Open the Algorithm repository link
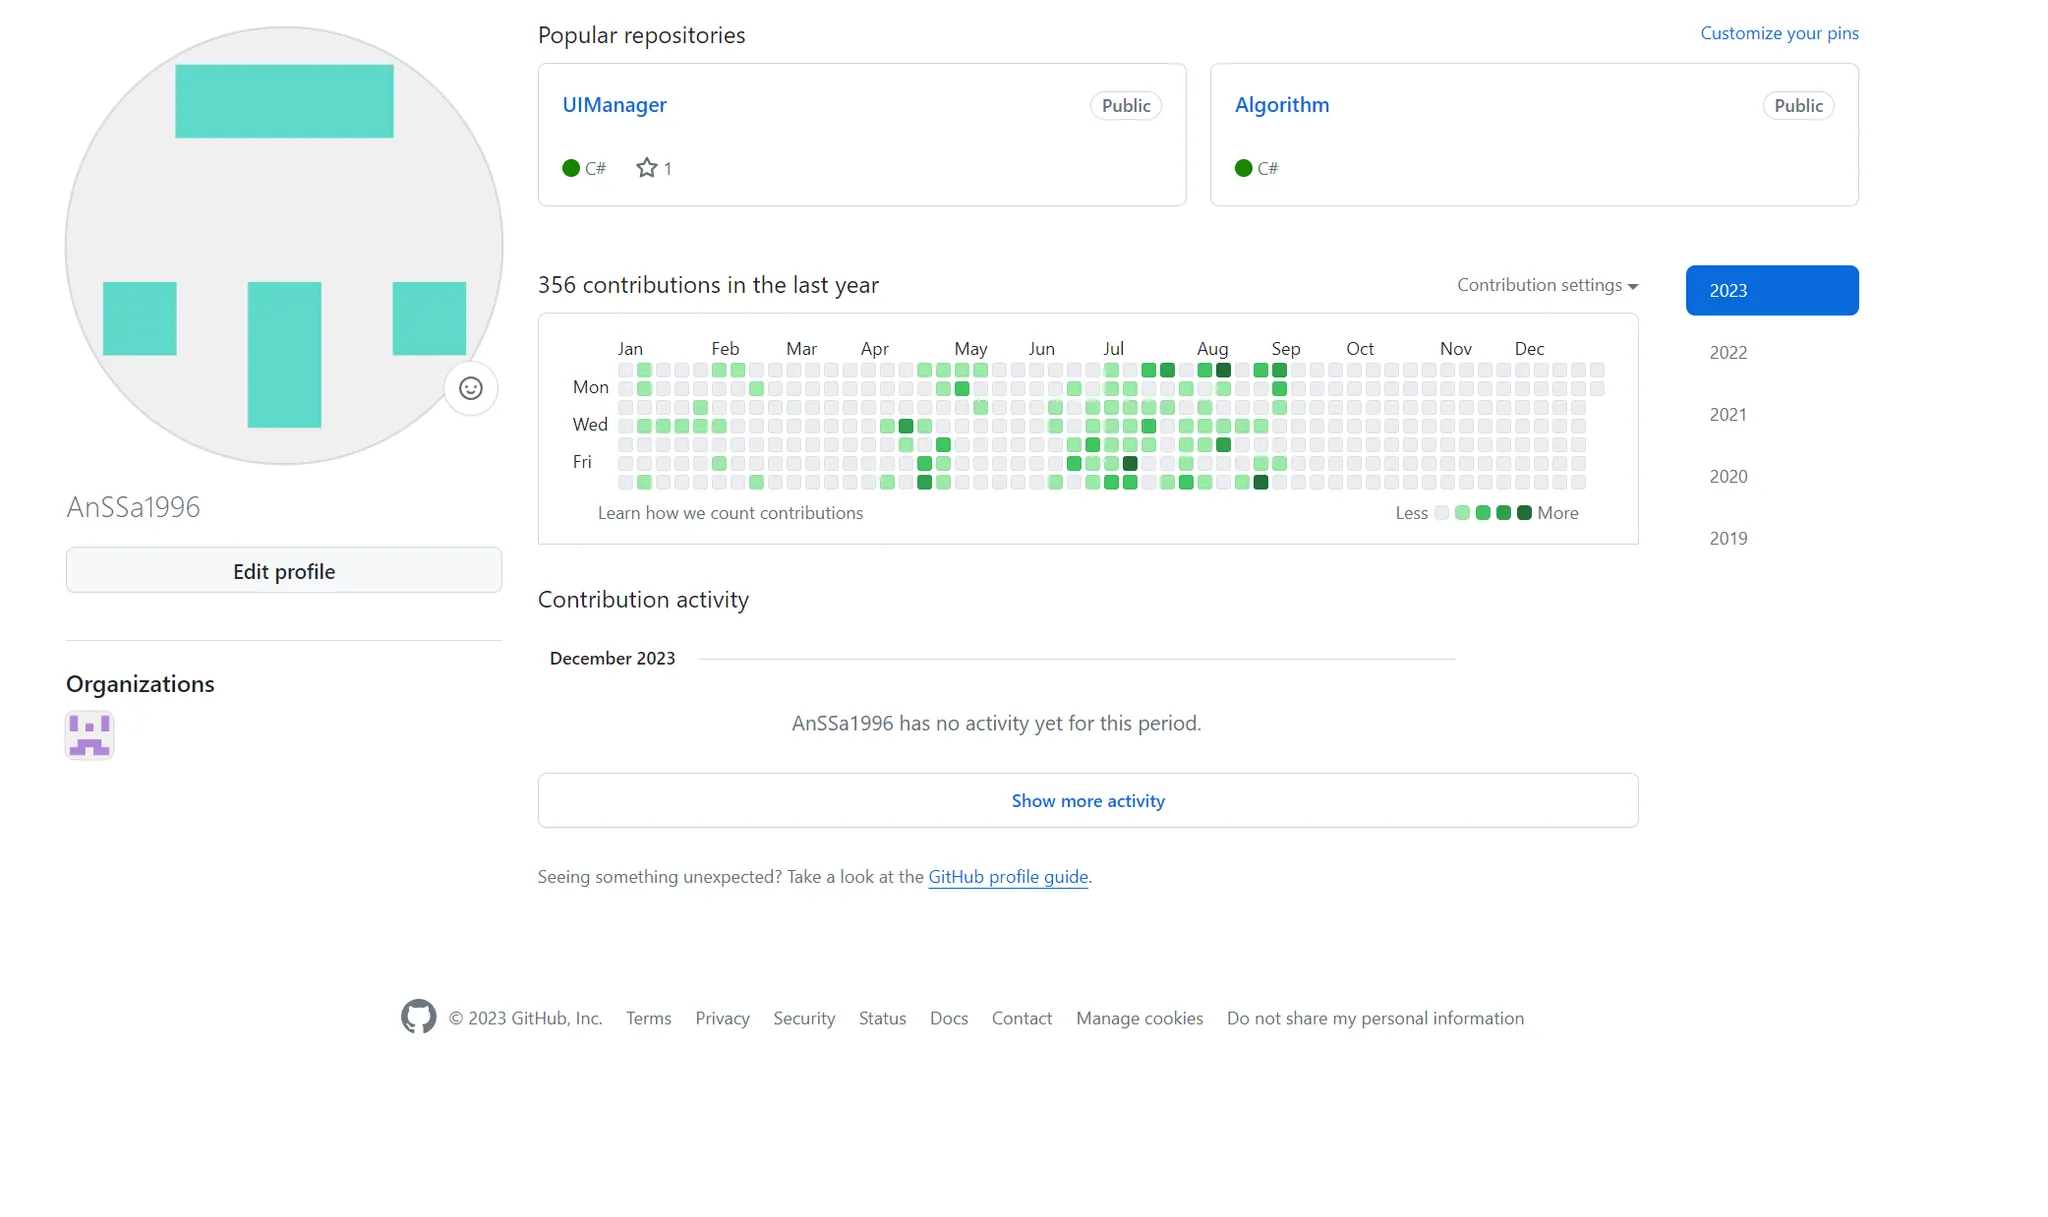 click(1281, 105)
